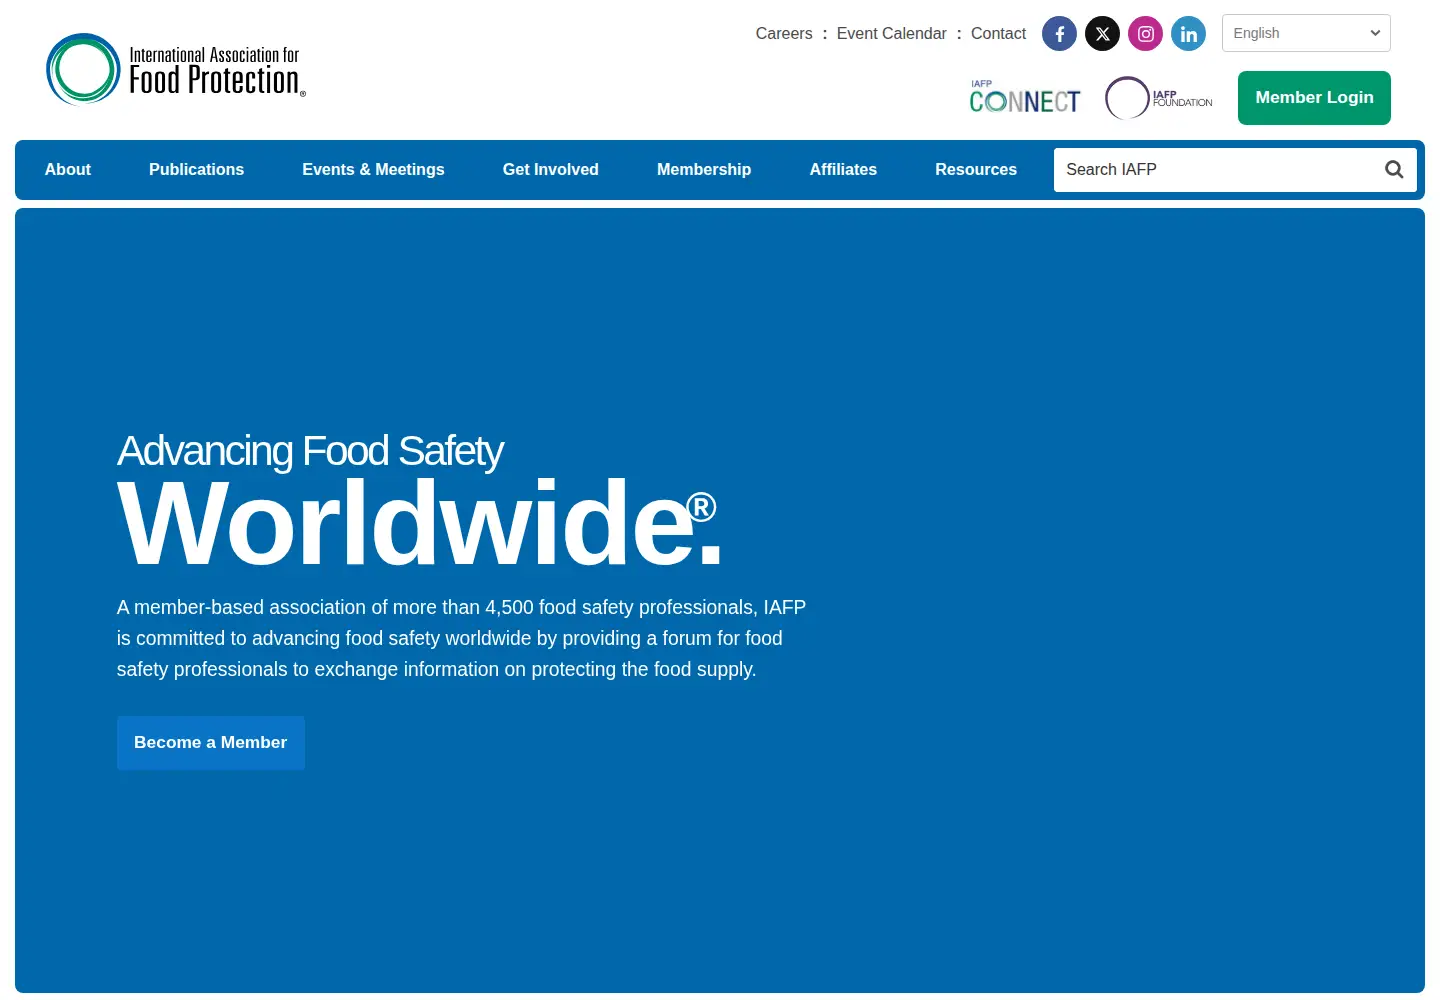Open the Get Involved menu
This screenshot has height=1000, width=1440.
coord(551,170)
